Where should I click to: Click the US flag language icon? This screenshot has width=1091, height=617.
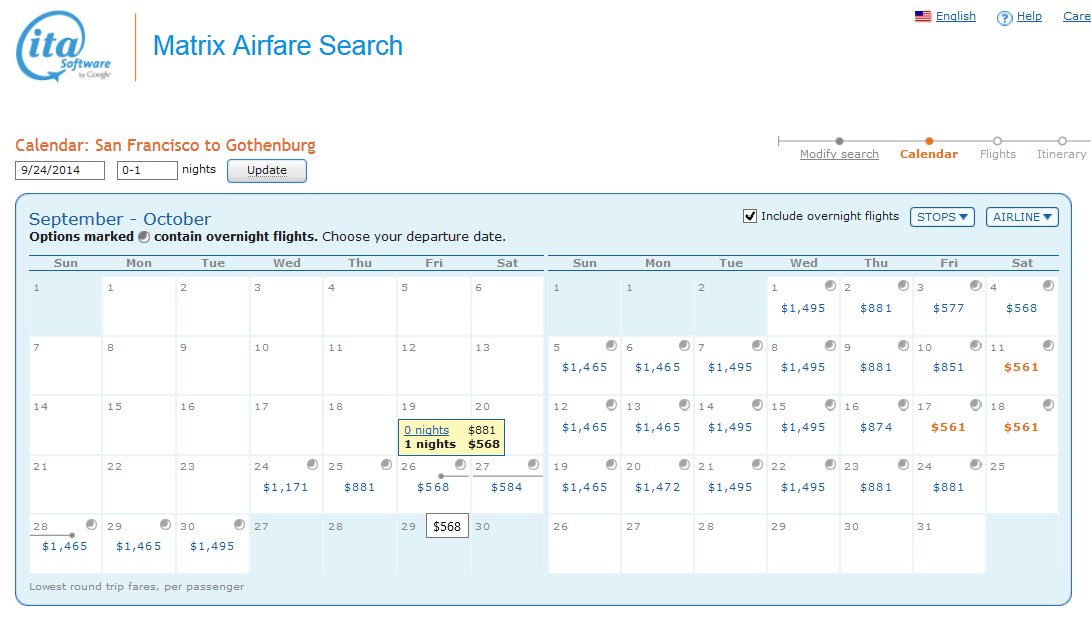(x=923, y=17)
